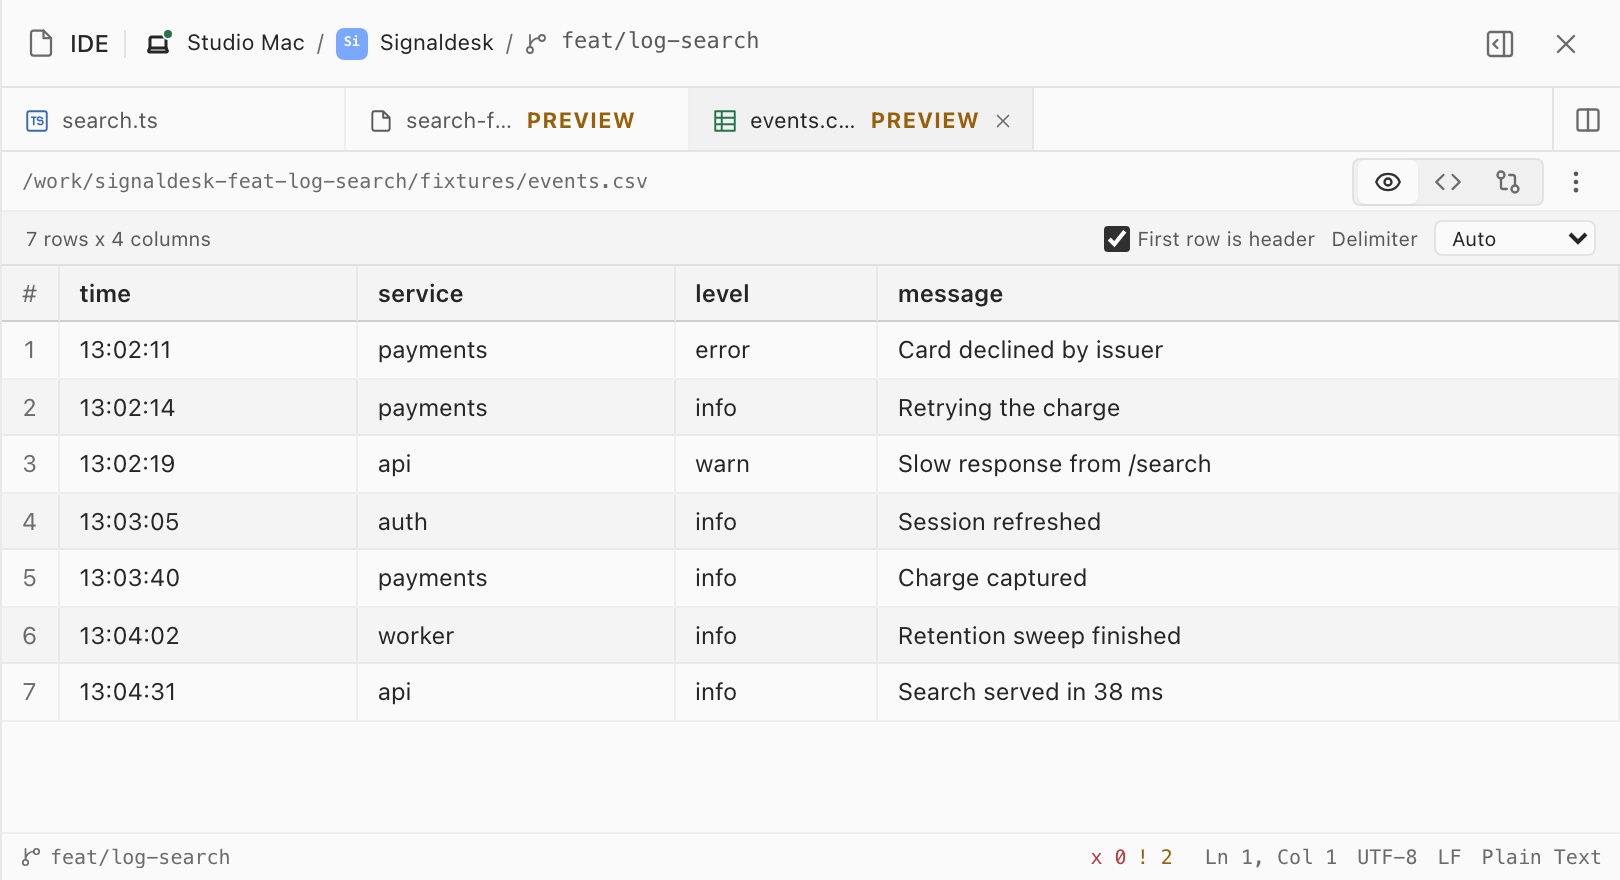Click the document icon on search-f... tab
The width and height of the screenshot is (1620, 880).
(x=380, y=121)
